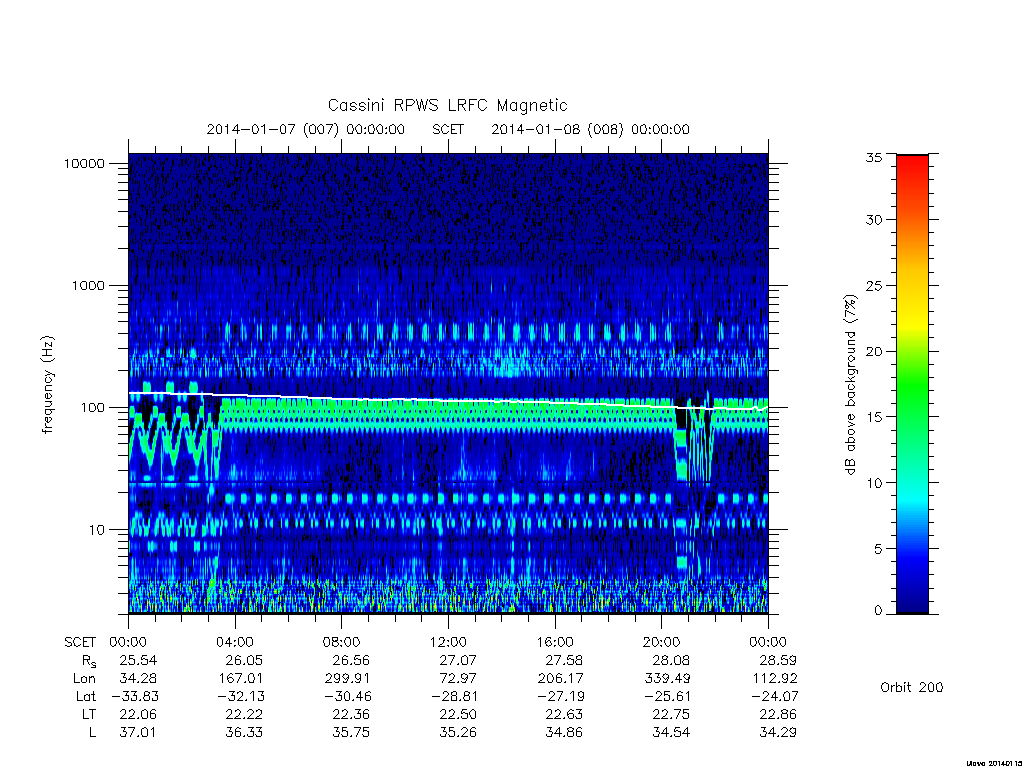Click the 08:00 time axis label

coord(342,643)
